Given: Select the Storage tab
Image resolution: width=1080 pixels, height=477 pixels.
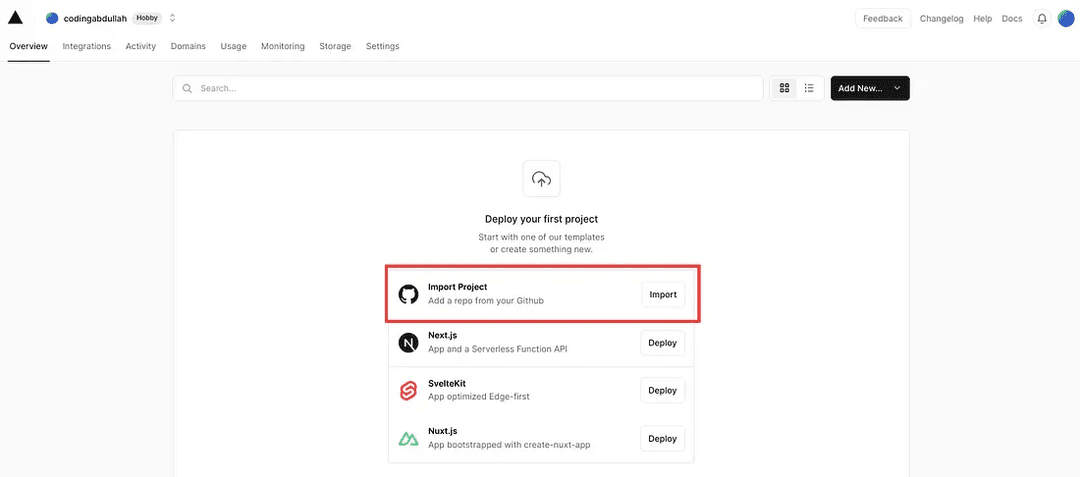Looking at the screenshot, I should [335, 46].
